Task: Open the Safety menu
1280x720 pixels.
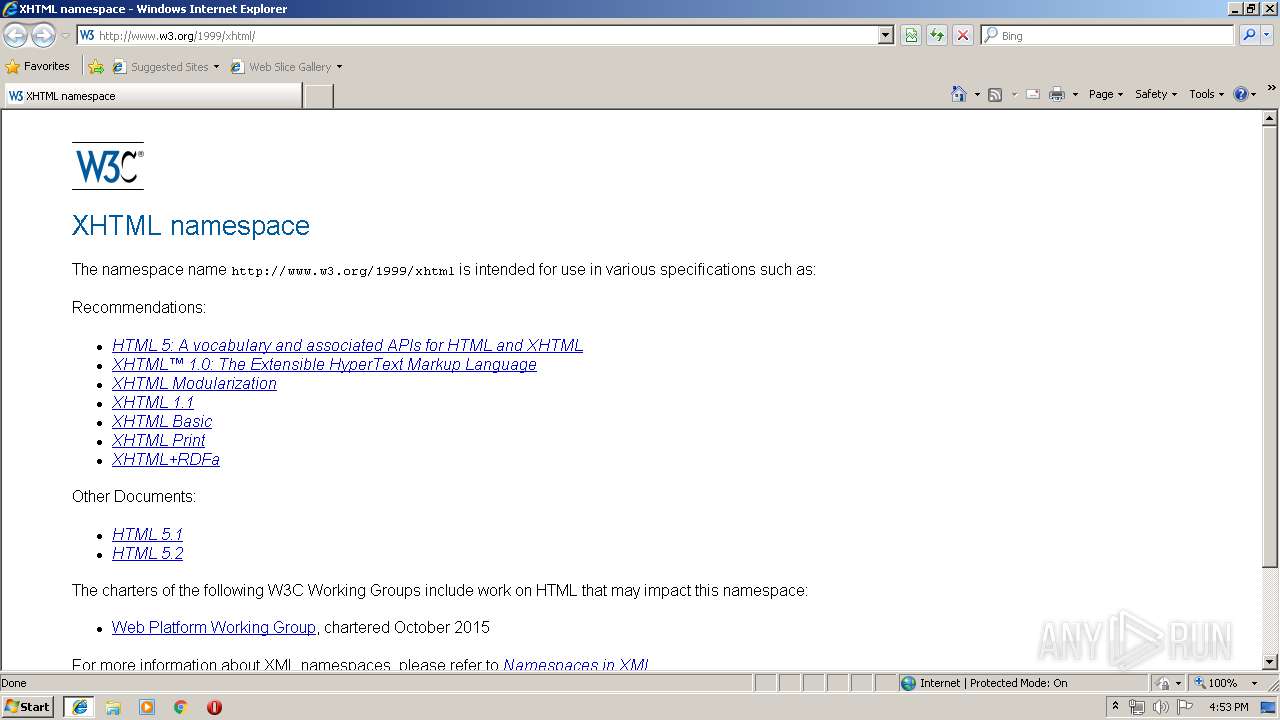Action: 1156,94
